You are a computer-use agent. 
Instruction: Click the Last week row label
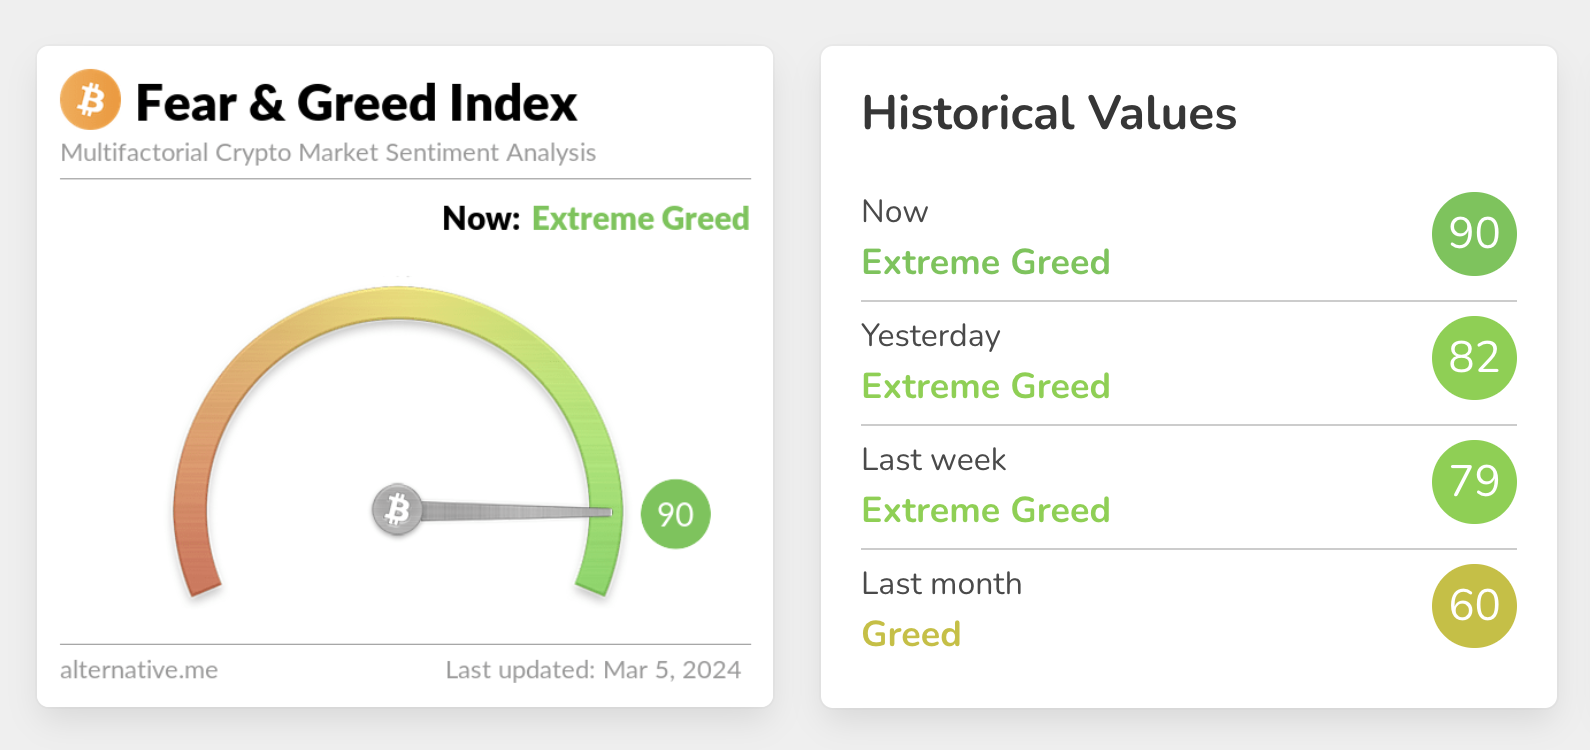933,460
